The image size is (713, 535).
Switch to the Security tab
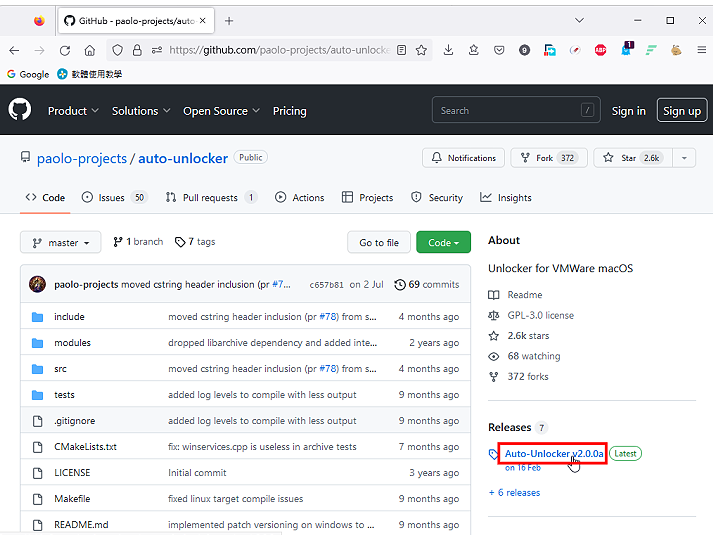437,197
